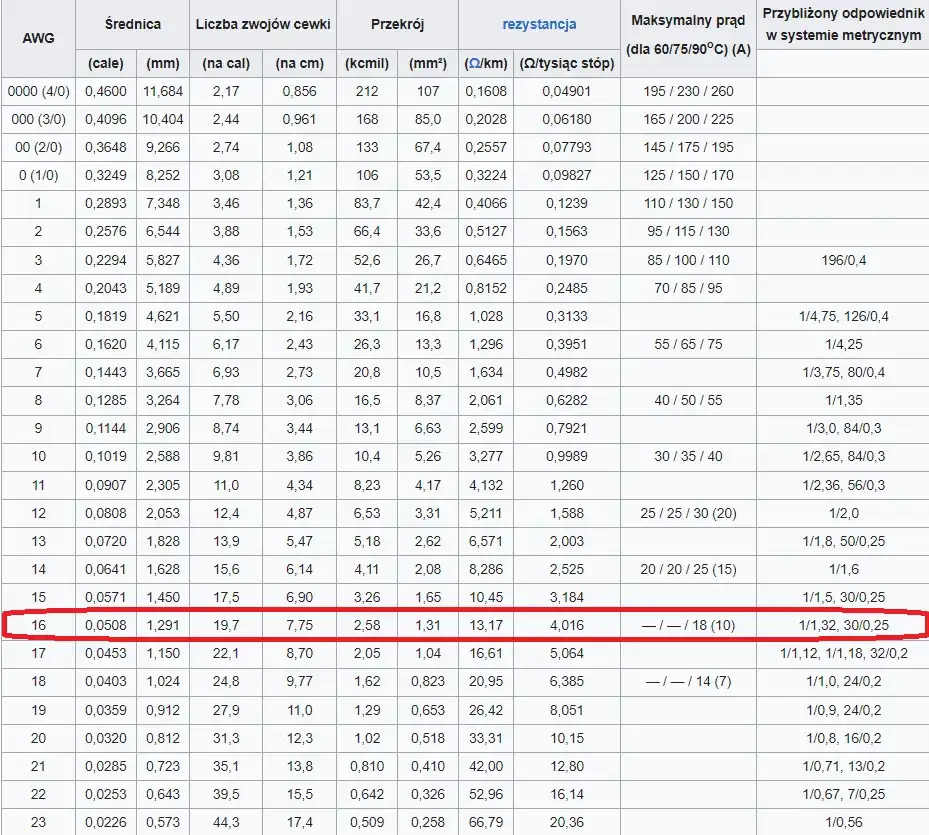Click the AWG 12 cell
Screen dimensions: 929x835
(x=39, y=513)
